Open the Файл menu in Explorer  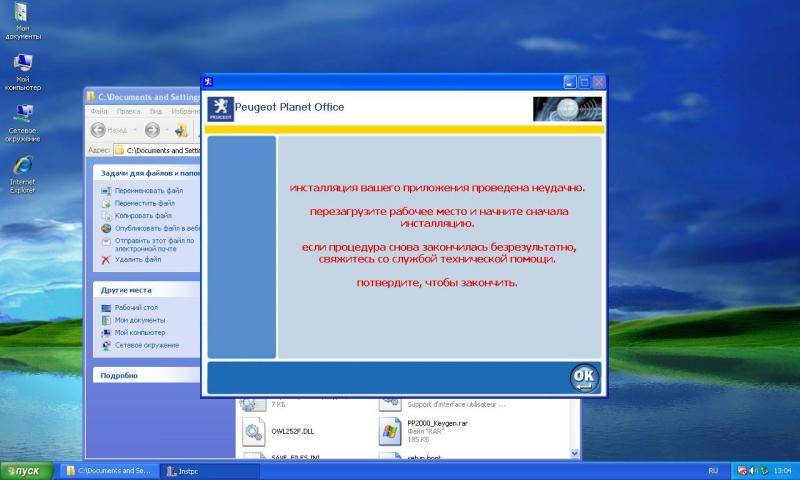point(99,111)
